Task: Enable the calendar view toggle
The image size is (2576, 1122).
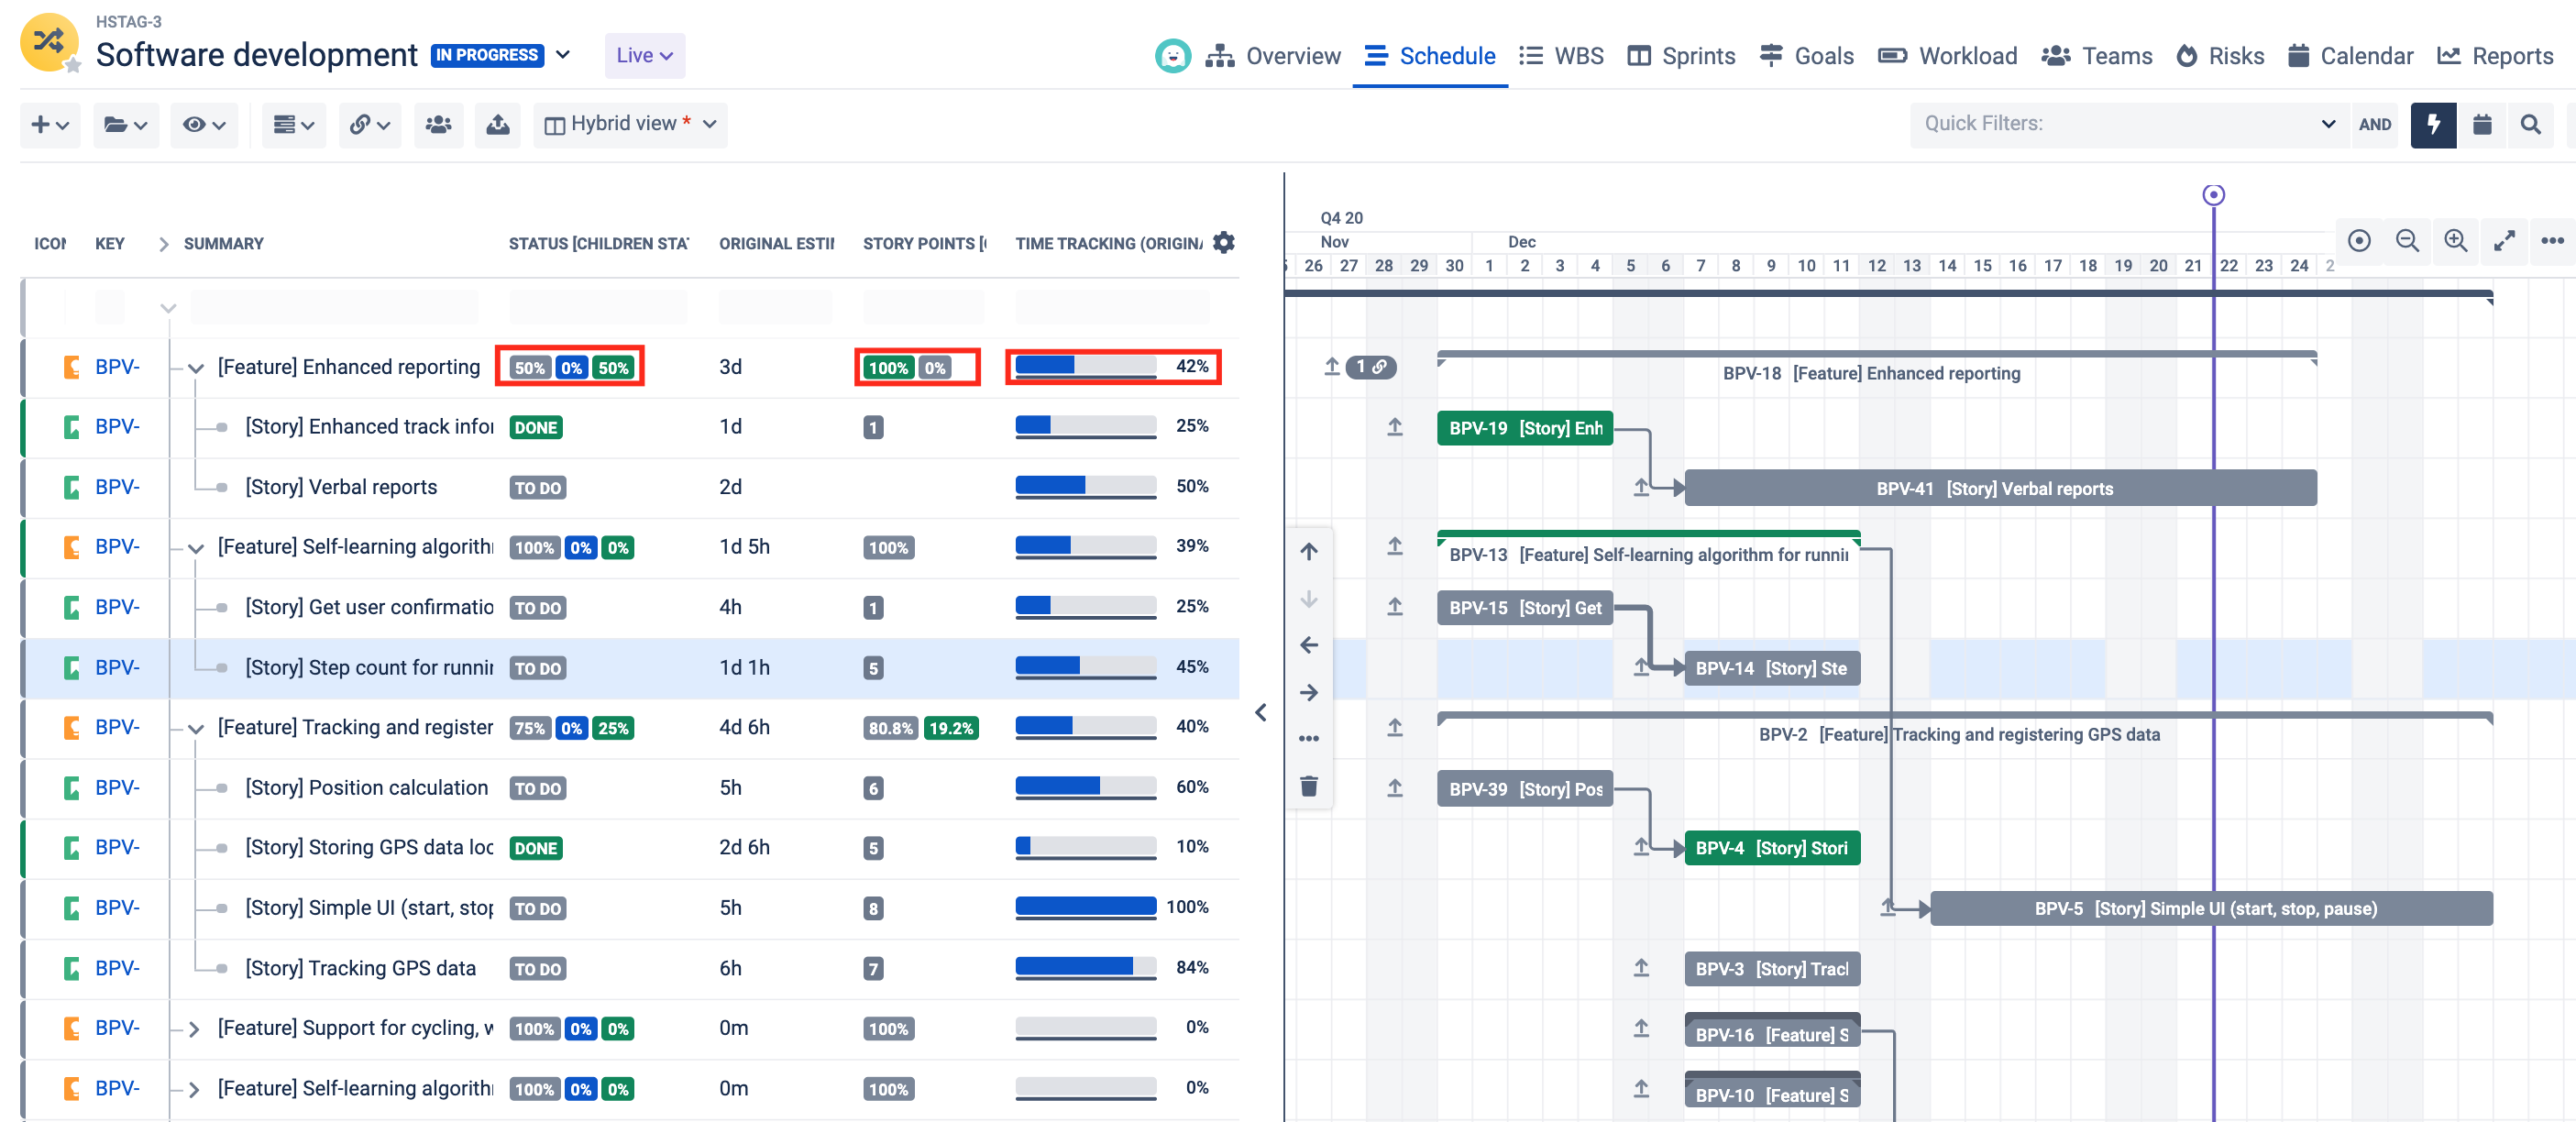Action: tap(2483, 124)
